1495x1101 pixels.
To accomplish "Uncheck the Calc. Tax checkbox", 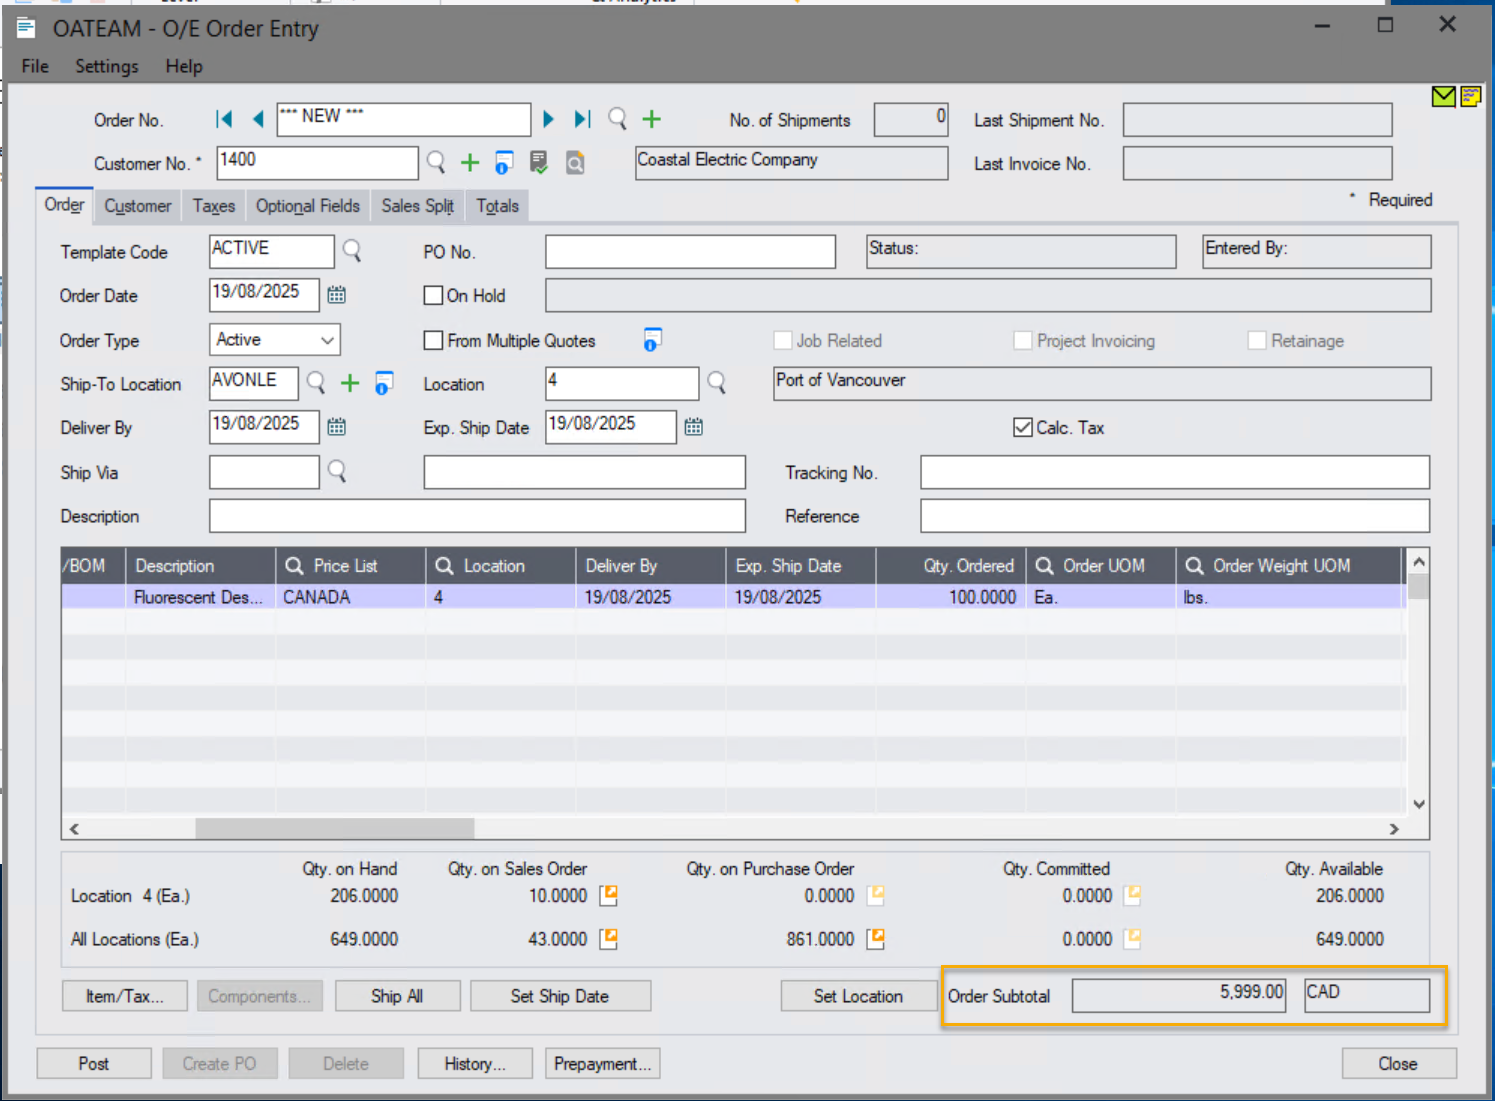I will [1022, 427].
